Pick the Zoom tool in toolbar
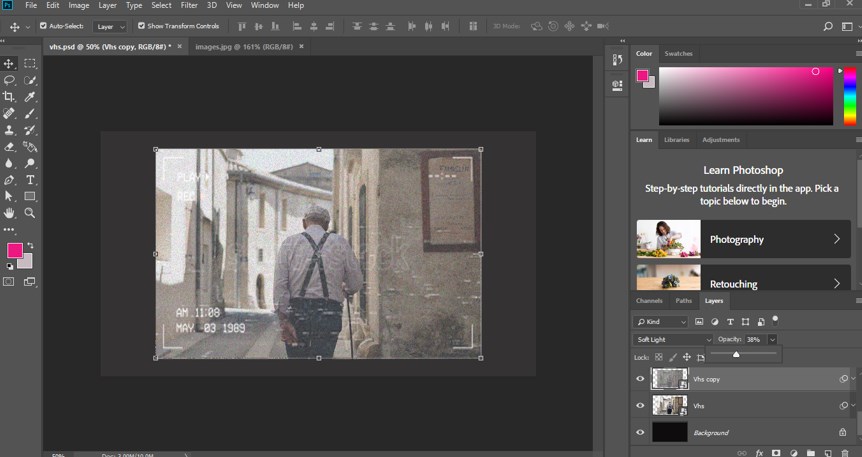This screenshot has width=862, height=457. 30,213
